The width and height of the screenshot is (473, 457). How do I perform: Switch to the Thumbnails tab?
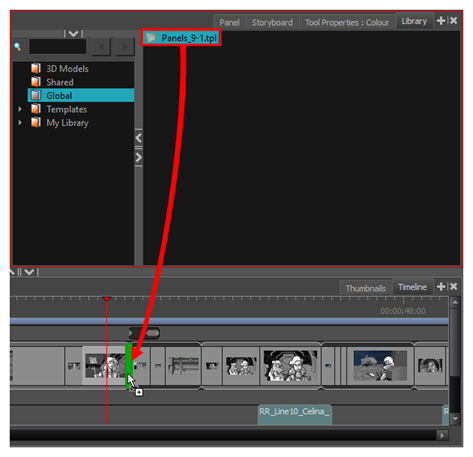point(365,288)
